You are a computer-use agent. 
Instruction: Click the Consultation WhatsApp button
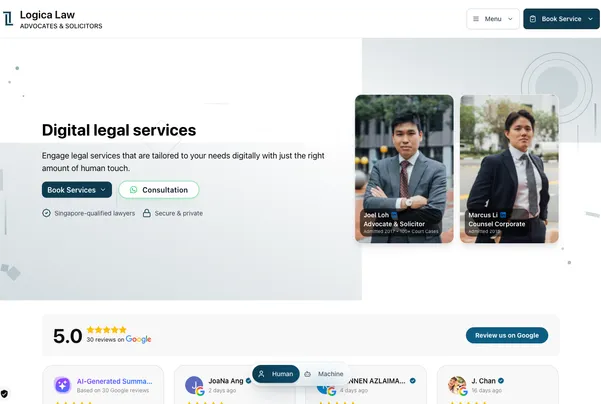[x=159, y=190]
